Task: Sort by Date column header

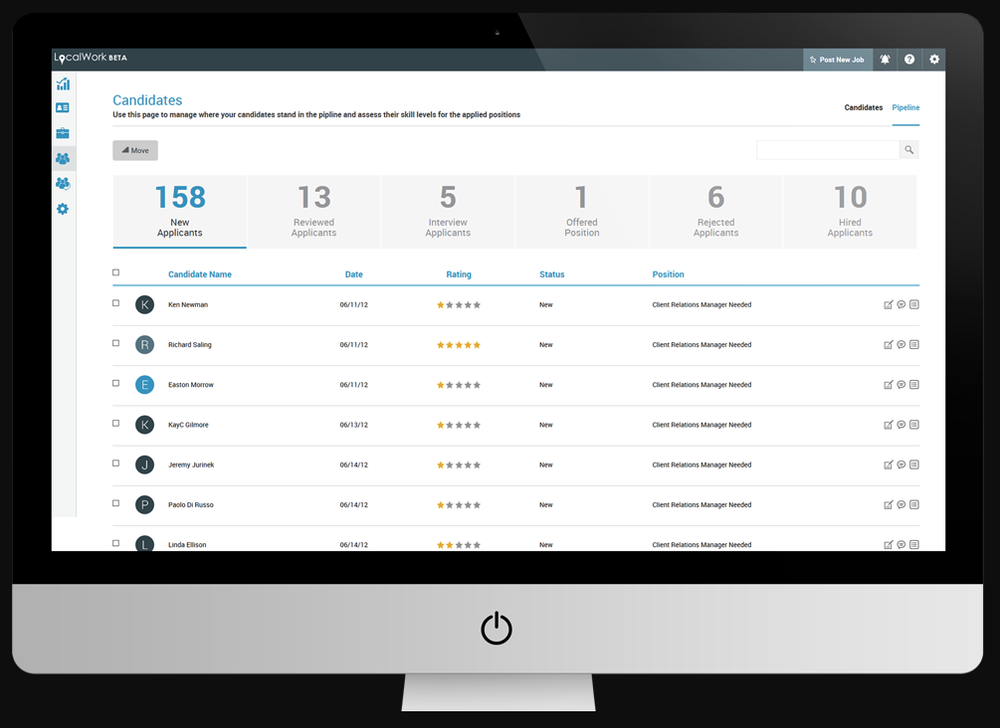Action: click(x=354, y=274)
